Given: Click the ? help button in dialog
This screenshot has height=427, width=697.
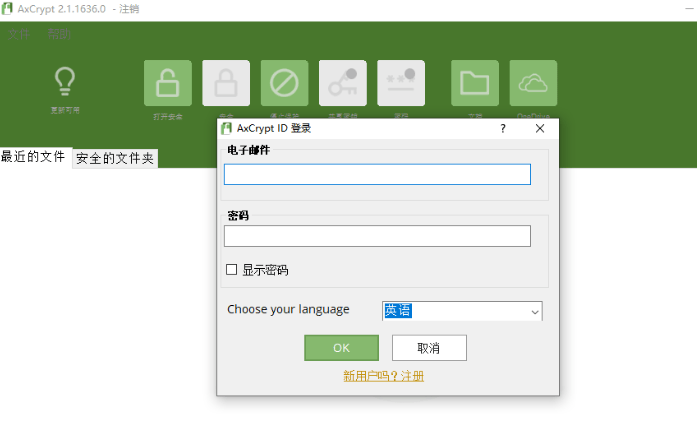Looking at the screenshot, I should (x=503, y=128).
